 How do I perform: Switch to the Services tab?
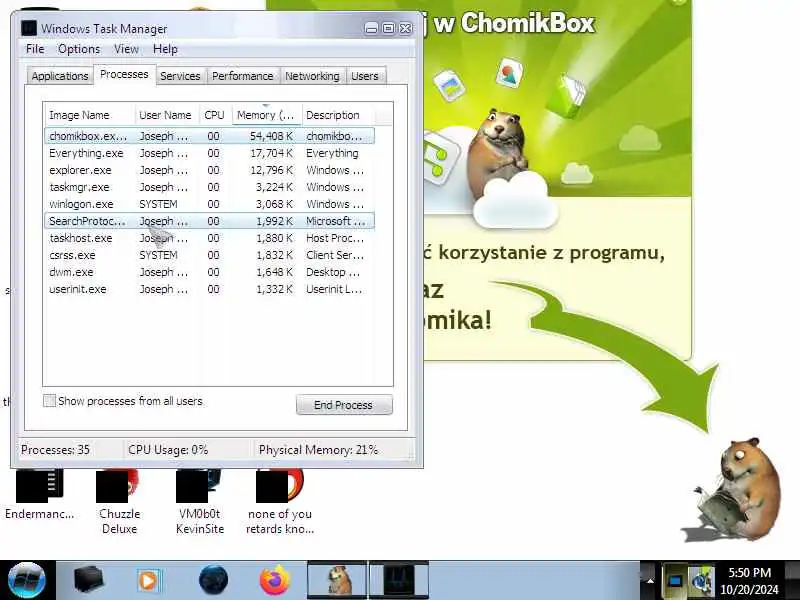(x=180, y=76)
